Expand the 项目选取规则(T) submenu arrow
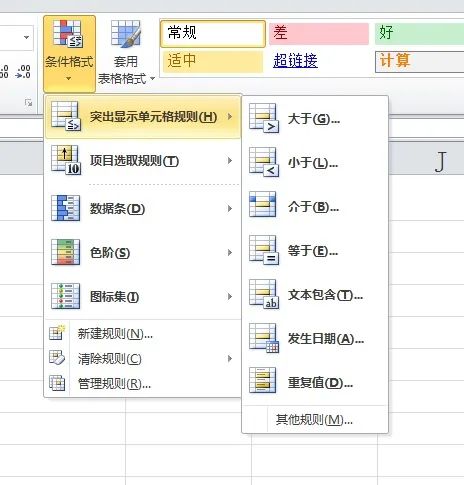 (230, 161)
